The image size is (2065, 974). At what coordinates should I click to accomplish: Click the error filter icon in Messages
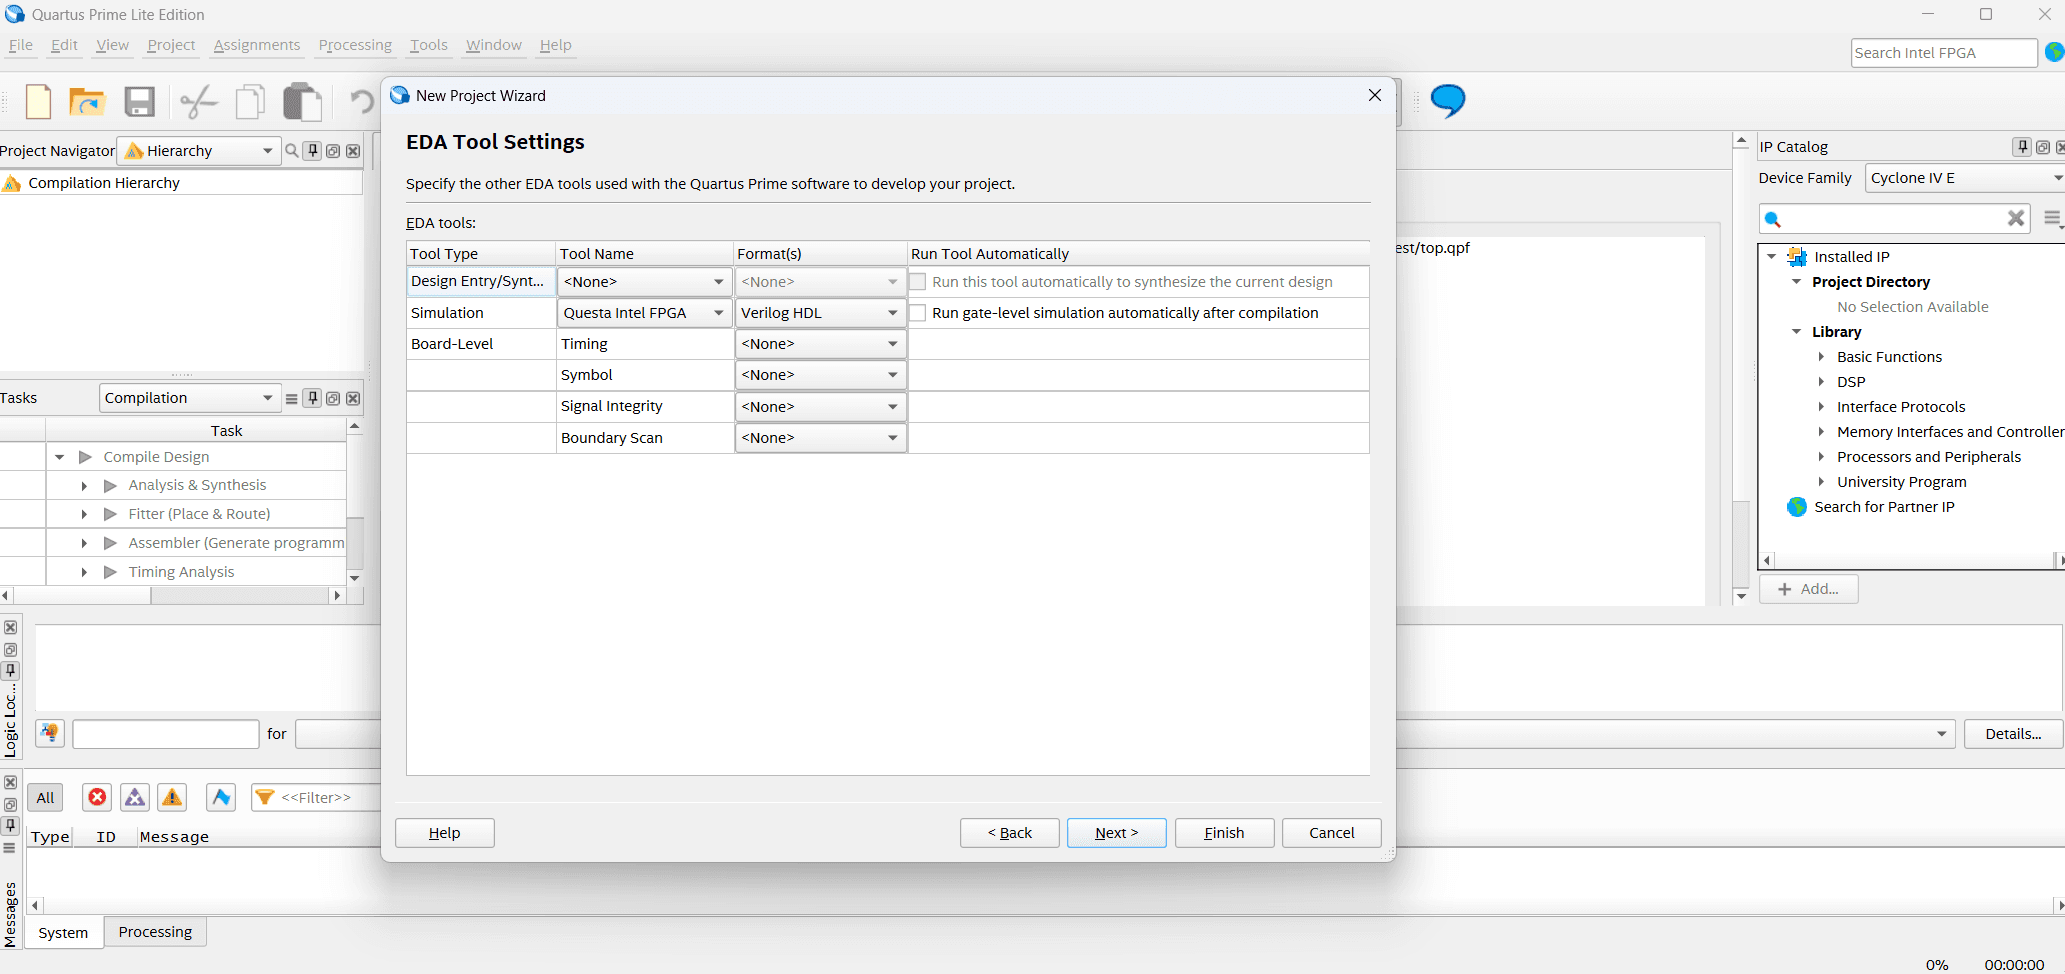pyautogui.click(x=97, y=797)
